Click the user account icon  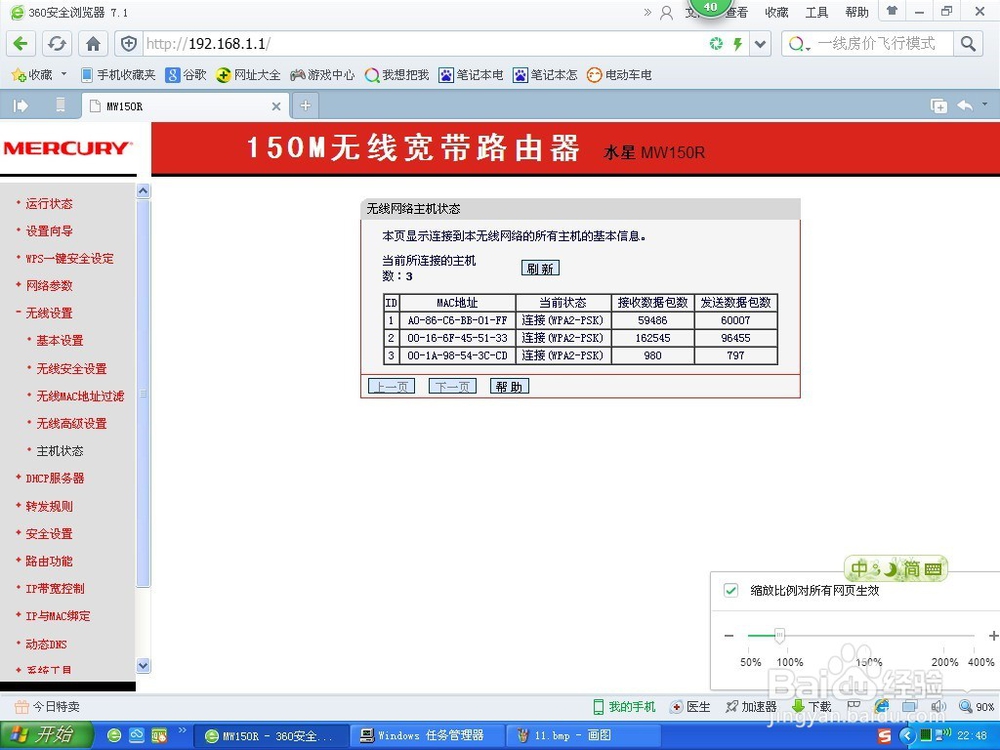click(x=666, y=12)
